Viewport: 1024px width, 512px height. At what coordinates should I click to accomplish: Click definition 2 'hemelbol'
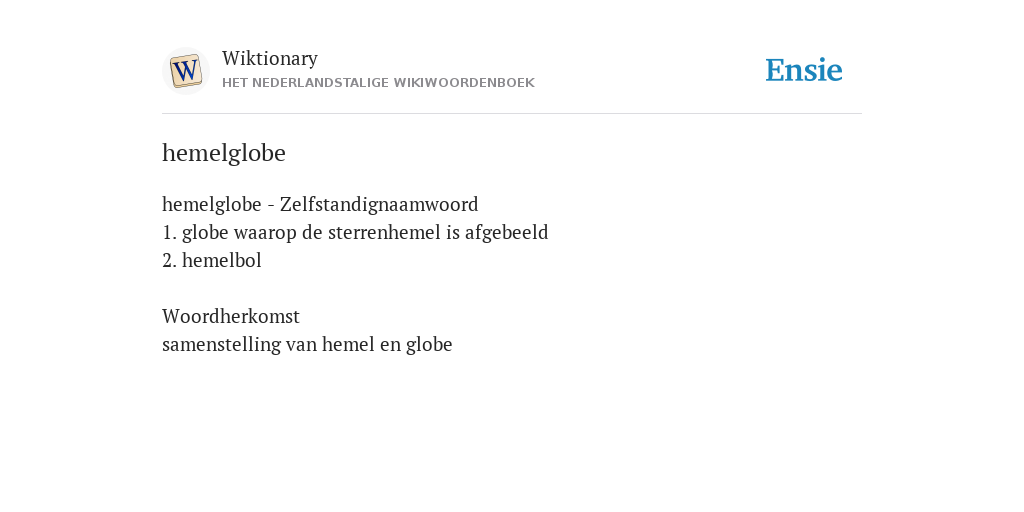212,261
